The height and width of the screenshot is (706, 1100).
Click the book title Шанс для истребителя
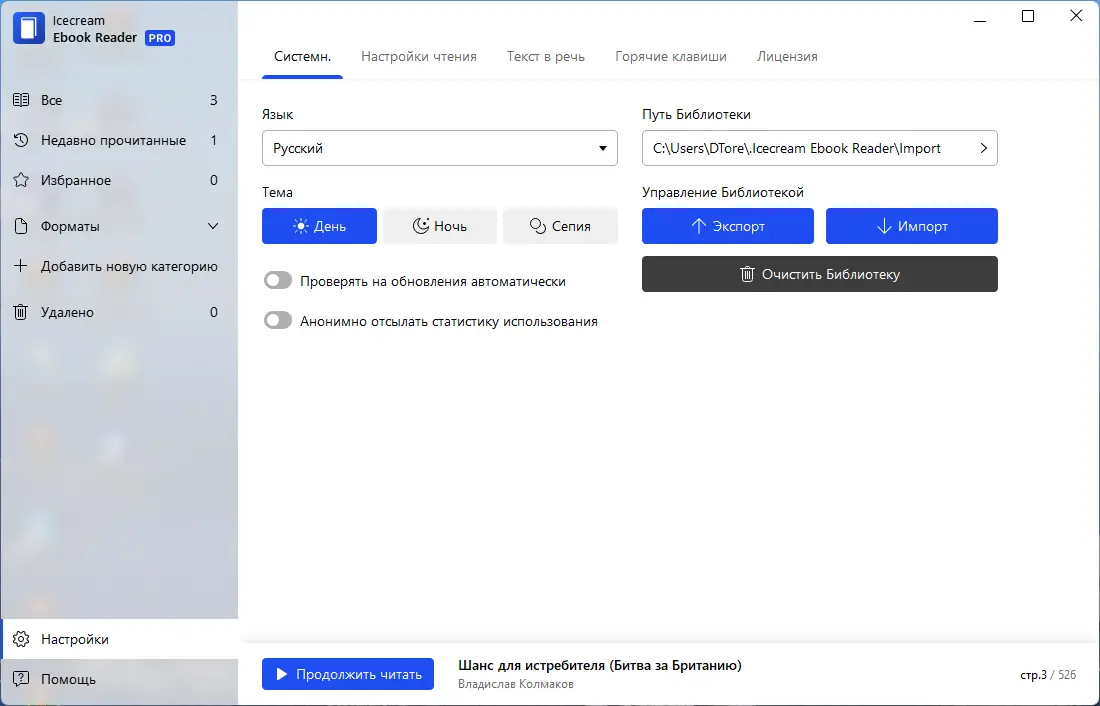pyautogui.click(x=600, y=665)
